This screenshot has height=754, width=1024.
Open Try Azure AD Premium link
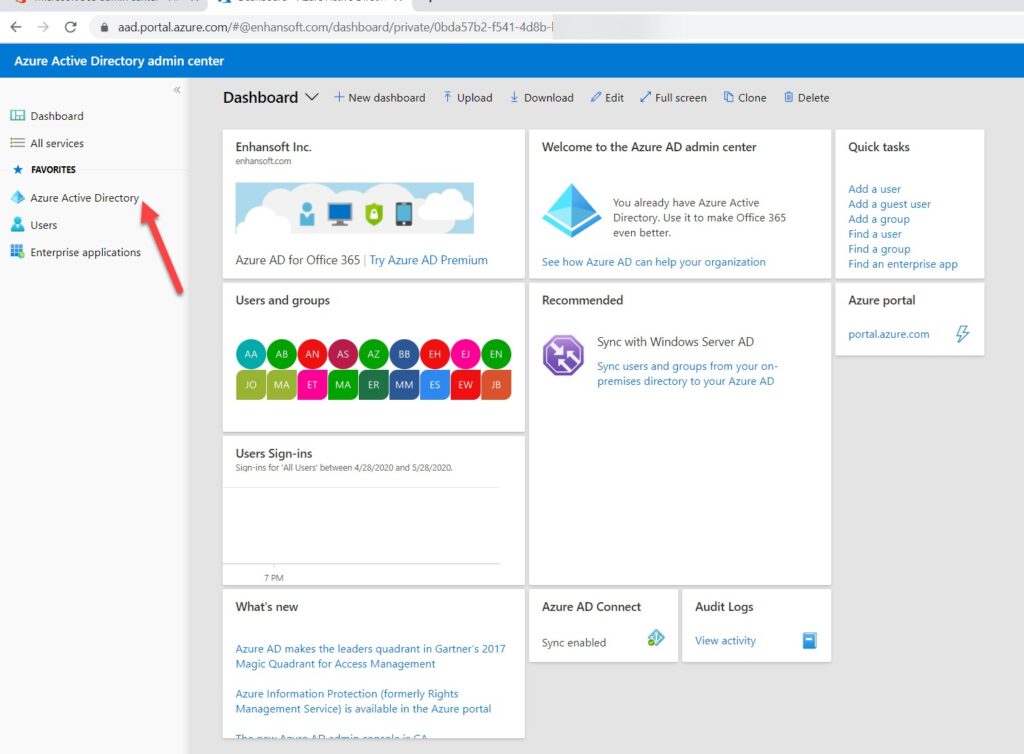pos(428,259)
